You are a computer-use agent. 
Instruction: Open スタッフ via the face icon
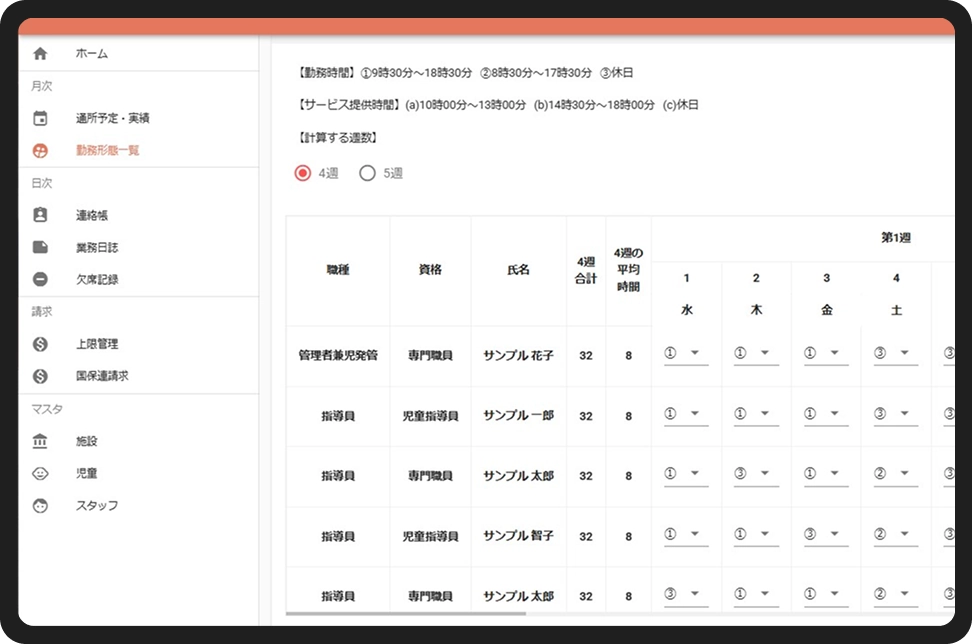[40, 505]
